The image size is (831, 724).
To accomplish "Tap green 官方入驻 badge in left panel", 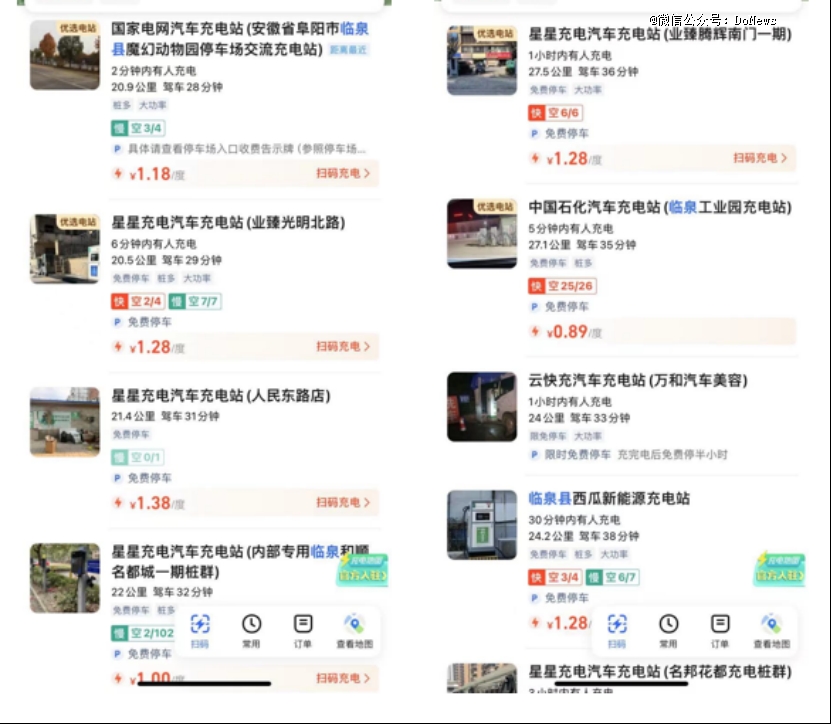I will click(363, 570).
